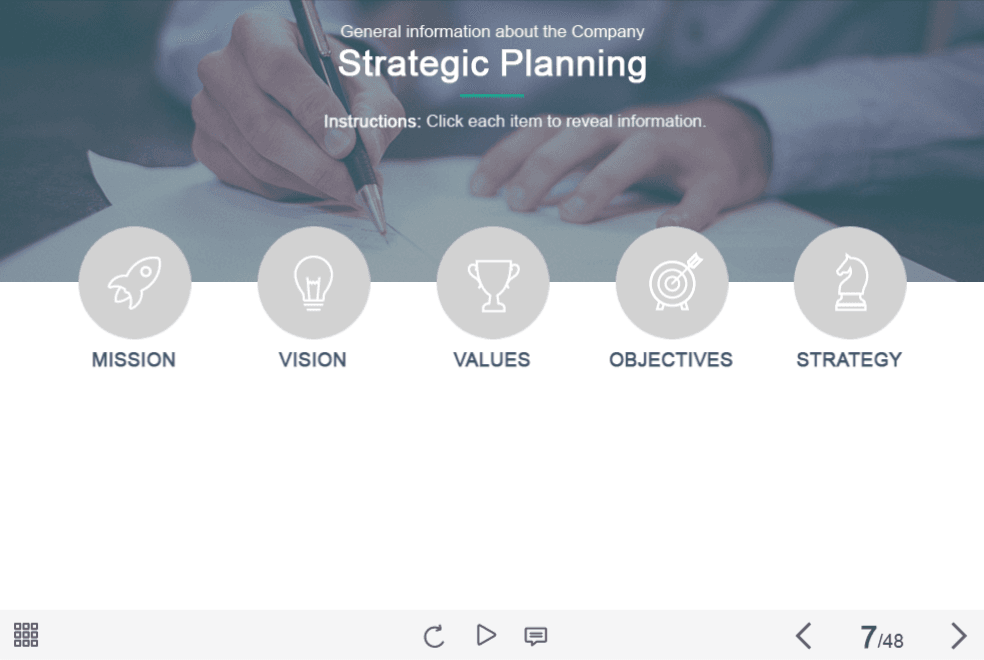Click the MISSION text label
The height and width of the screenshot is (660, 984).
(134, 360)
